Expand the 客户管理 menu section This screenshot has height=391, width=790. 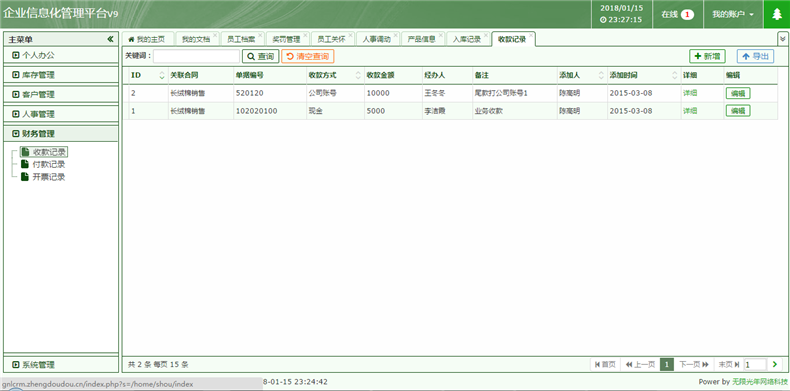(61, 94)
